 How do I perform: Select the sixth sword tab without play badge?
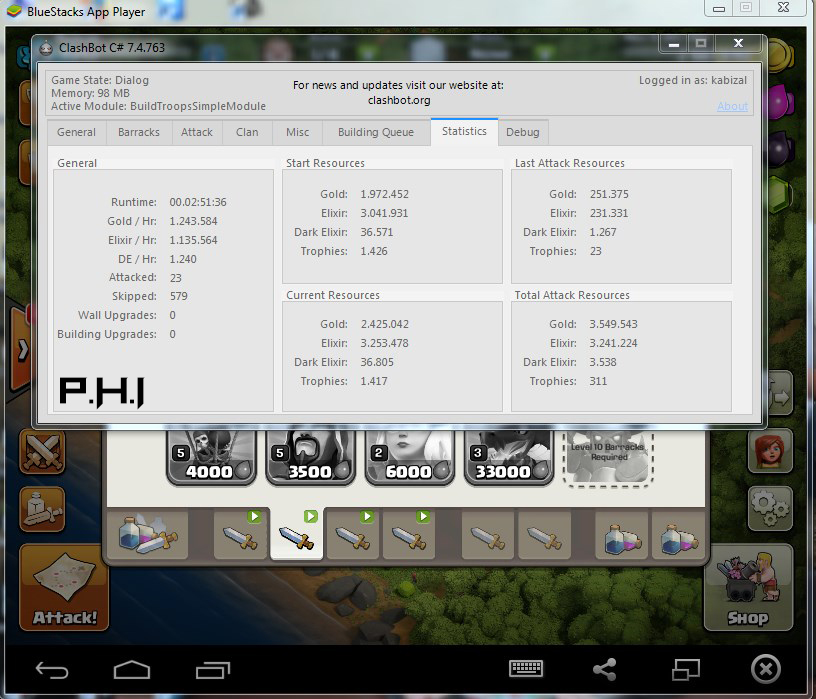[545, 536]
